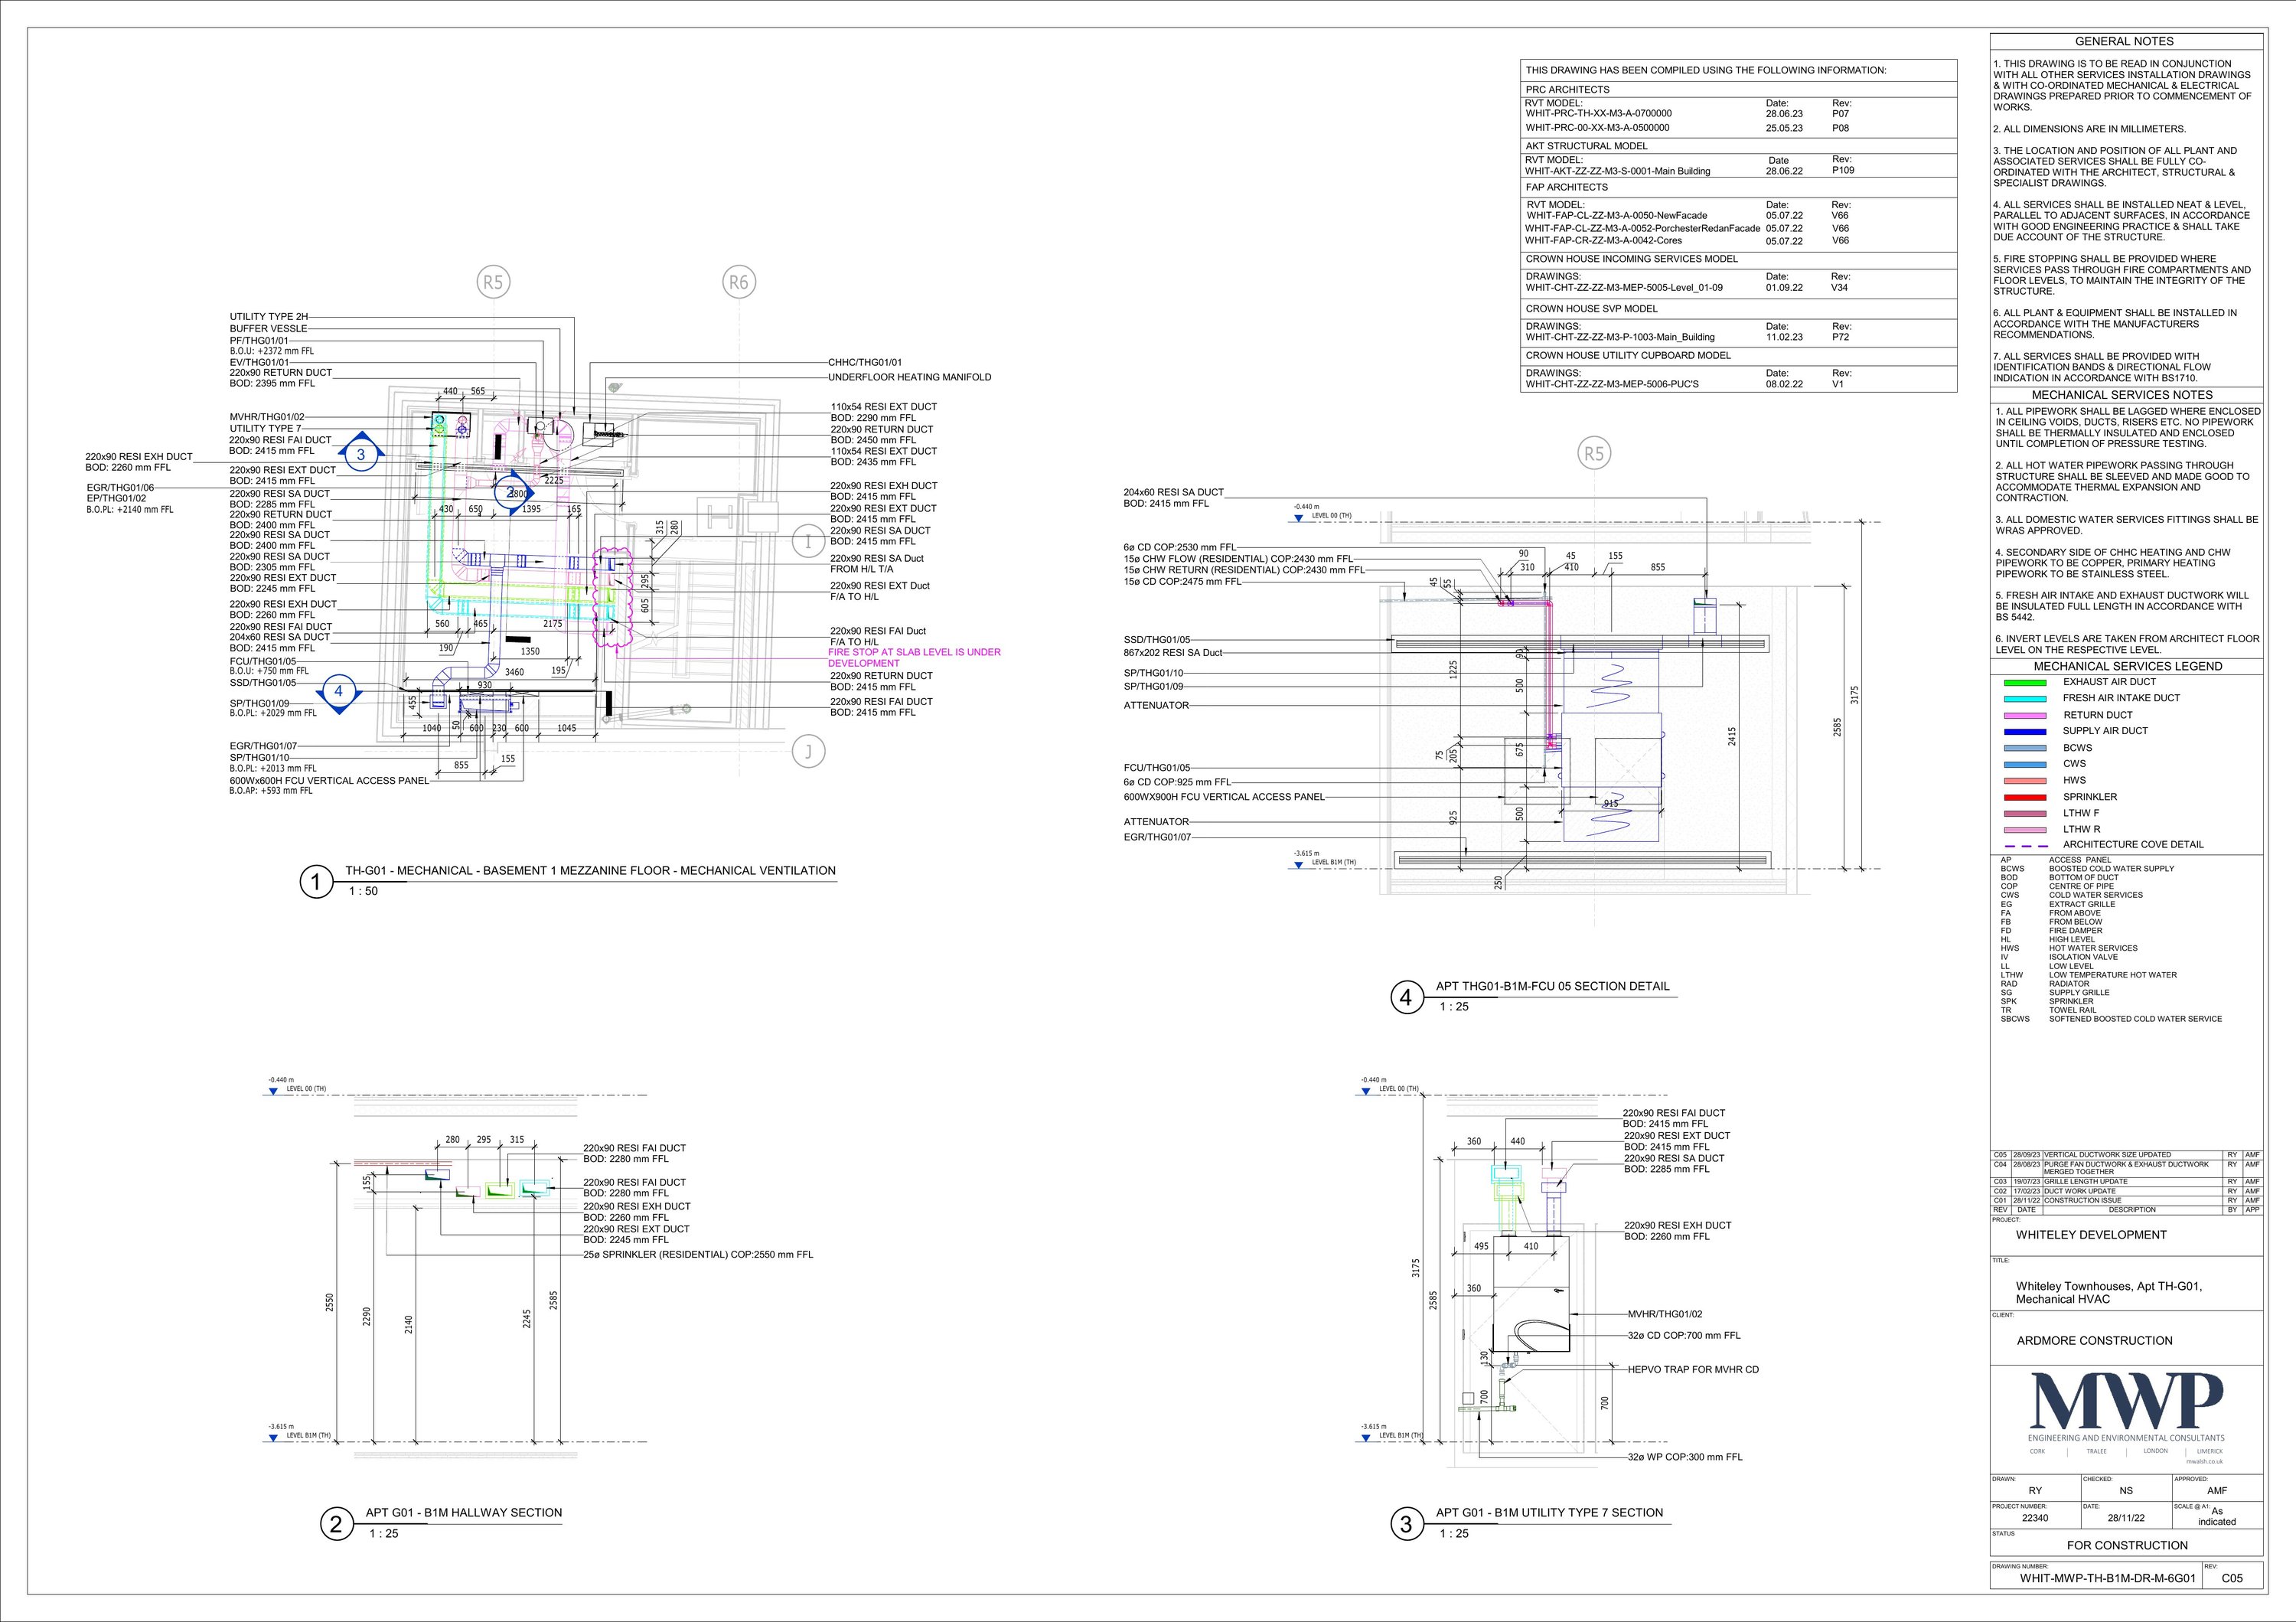Click the Sprinkler red legend swatch
The width and height of the screenshot is (2296, 1622).
pyautogui.click(x=2025, y=797)
